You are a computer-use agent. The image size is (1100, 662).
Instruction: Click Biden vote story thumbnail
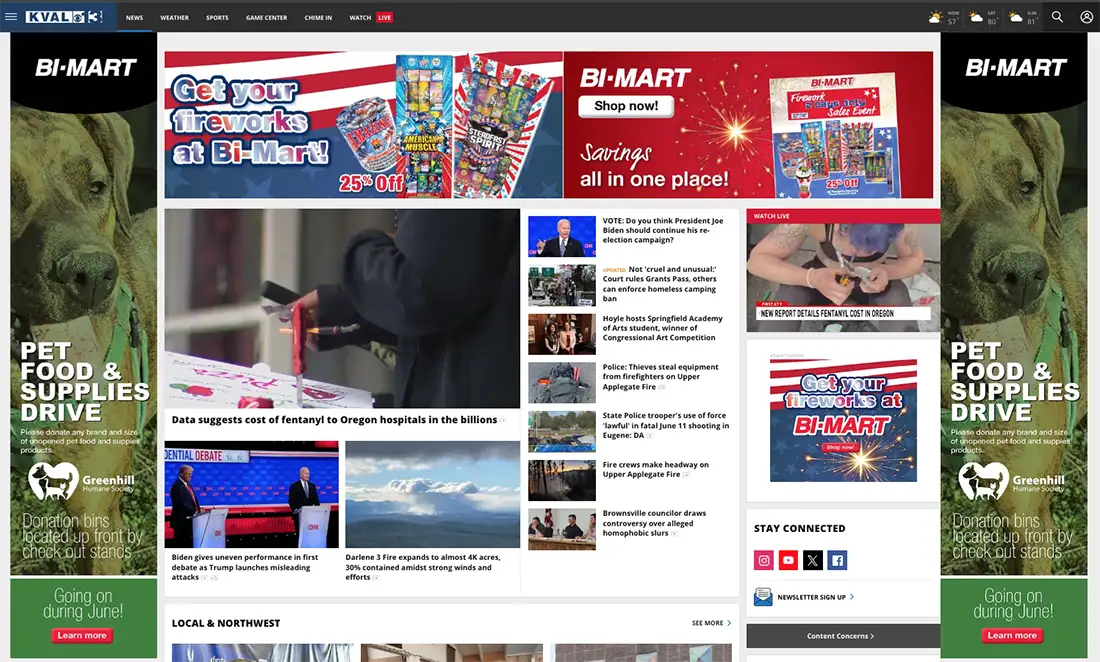562,236
